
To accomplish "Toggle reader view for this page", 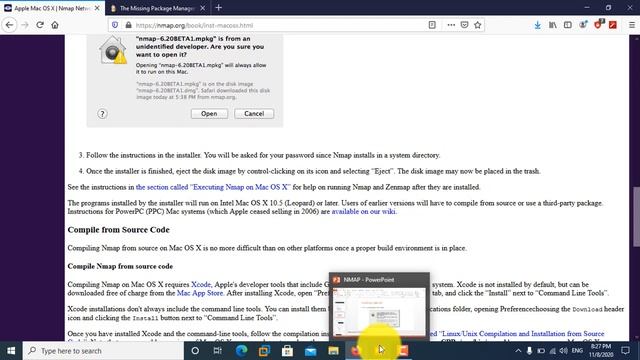I will (x=432, y=25).
